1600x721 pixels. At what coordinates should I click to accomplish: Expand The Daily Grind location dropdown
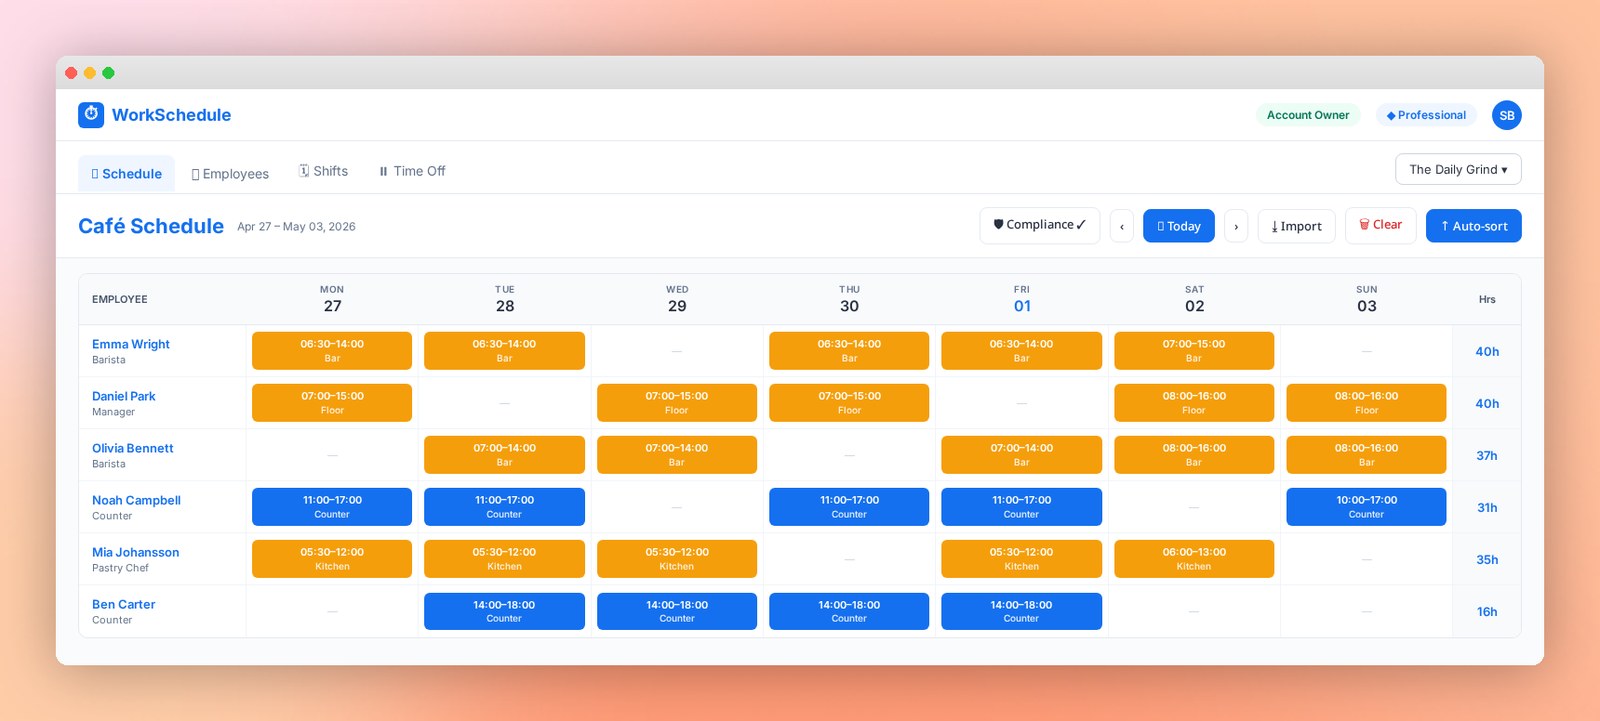click(1458, 169)
